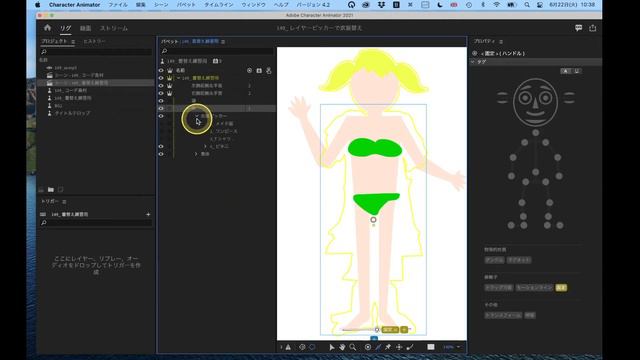Select the Dangle tool
Viewport: 640px width, 360px height.
pyautogui.click(x=410, y=347)
